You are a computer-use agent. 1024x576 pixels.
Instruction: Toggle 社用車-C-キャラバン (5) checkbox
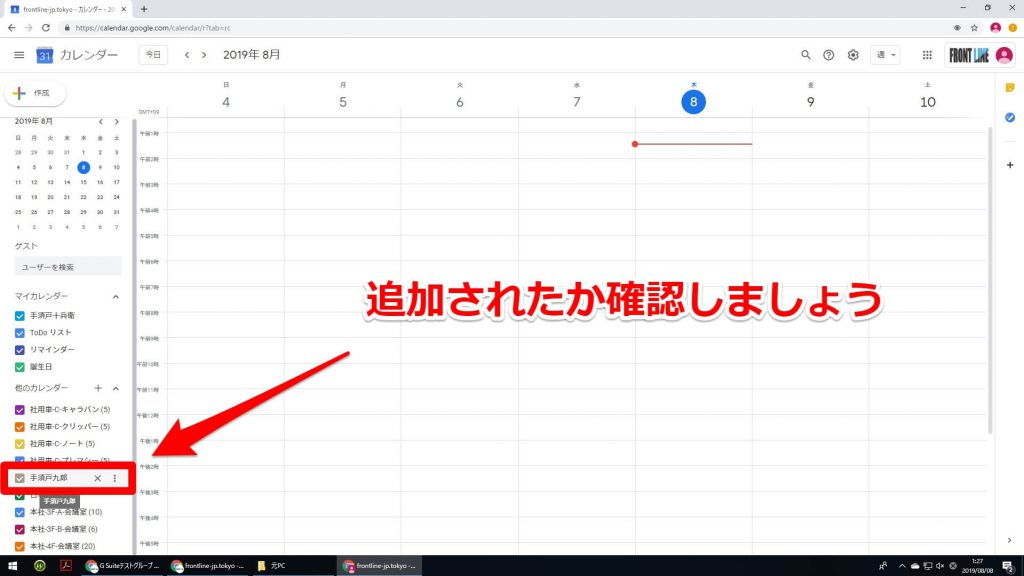pyautogui.click(x=20, y=410)
